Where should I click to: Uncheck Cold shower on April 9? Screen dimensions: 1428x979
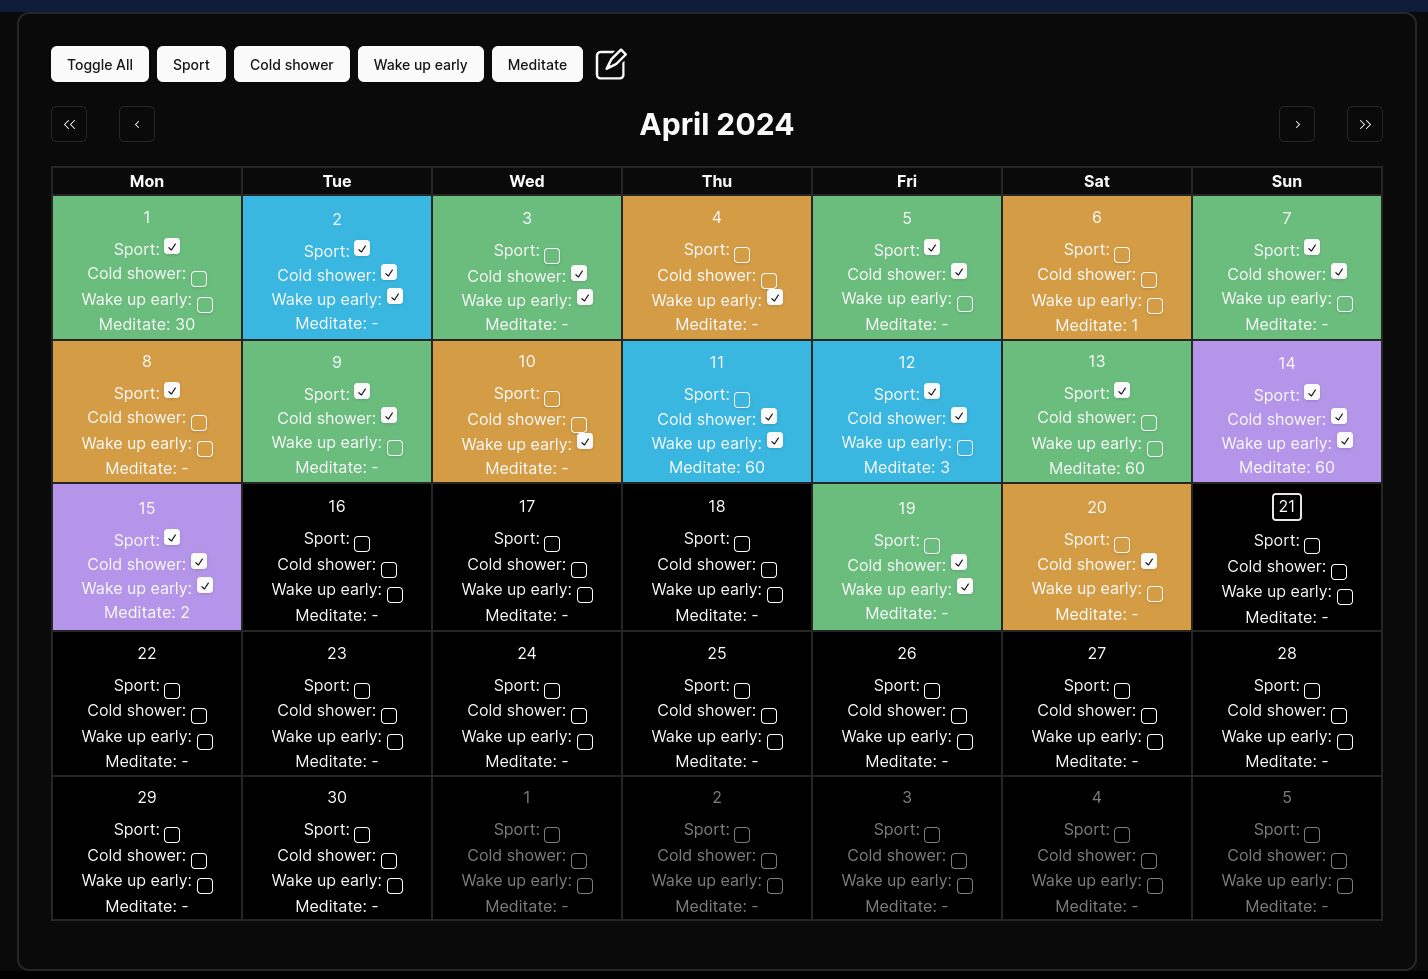point(389,416)
